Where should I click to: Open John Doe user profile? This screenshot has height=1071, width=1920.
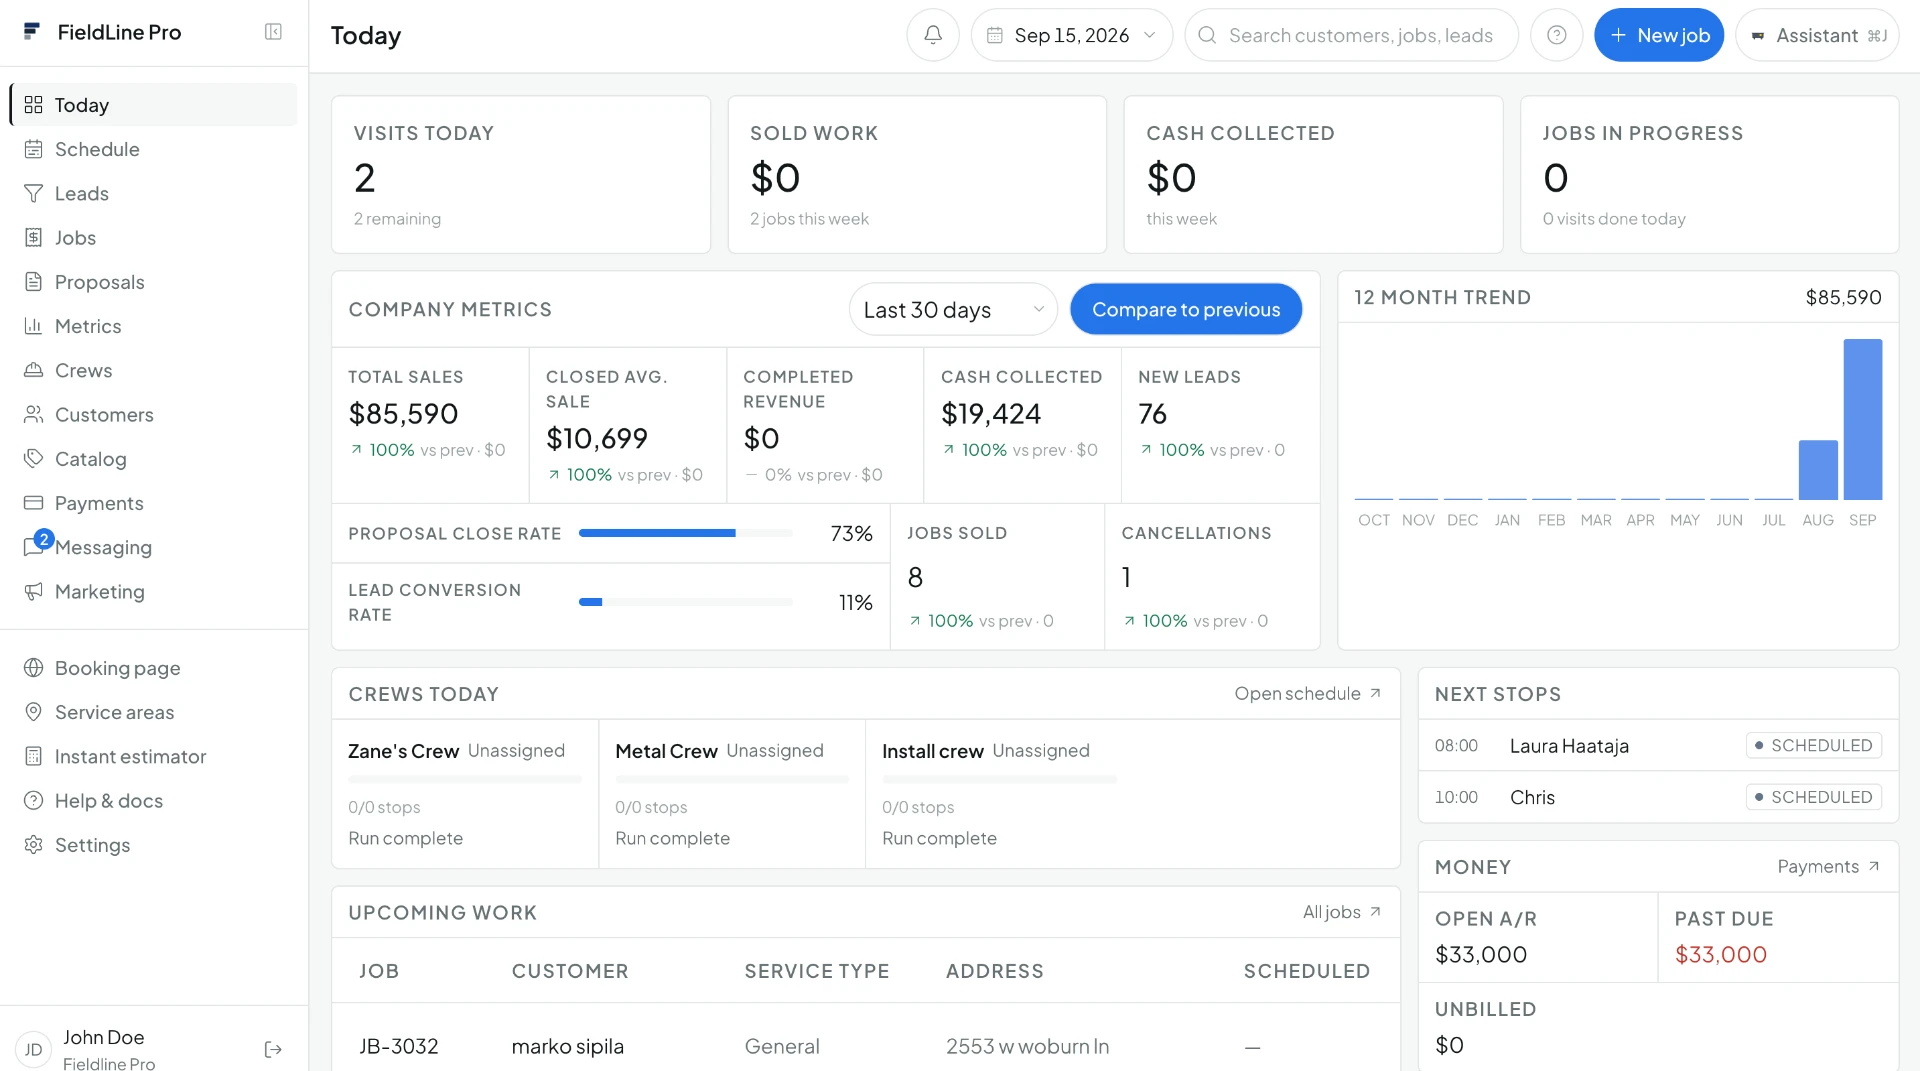tap(109, 1049)
